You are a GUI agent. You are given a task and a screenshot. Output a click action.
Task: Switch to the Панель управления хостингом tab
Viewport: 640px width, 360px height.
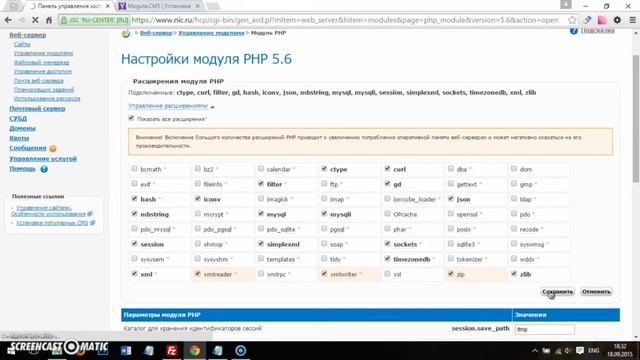coord(70,6)
